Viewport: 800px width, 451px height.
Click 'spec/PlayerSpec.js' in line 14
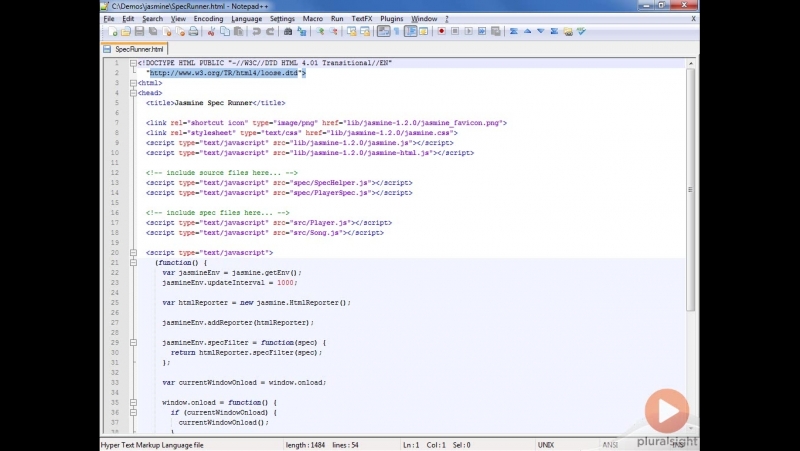(x=330, y=193)
